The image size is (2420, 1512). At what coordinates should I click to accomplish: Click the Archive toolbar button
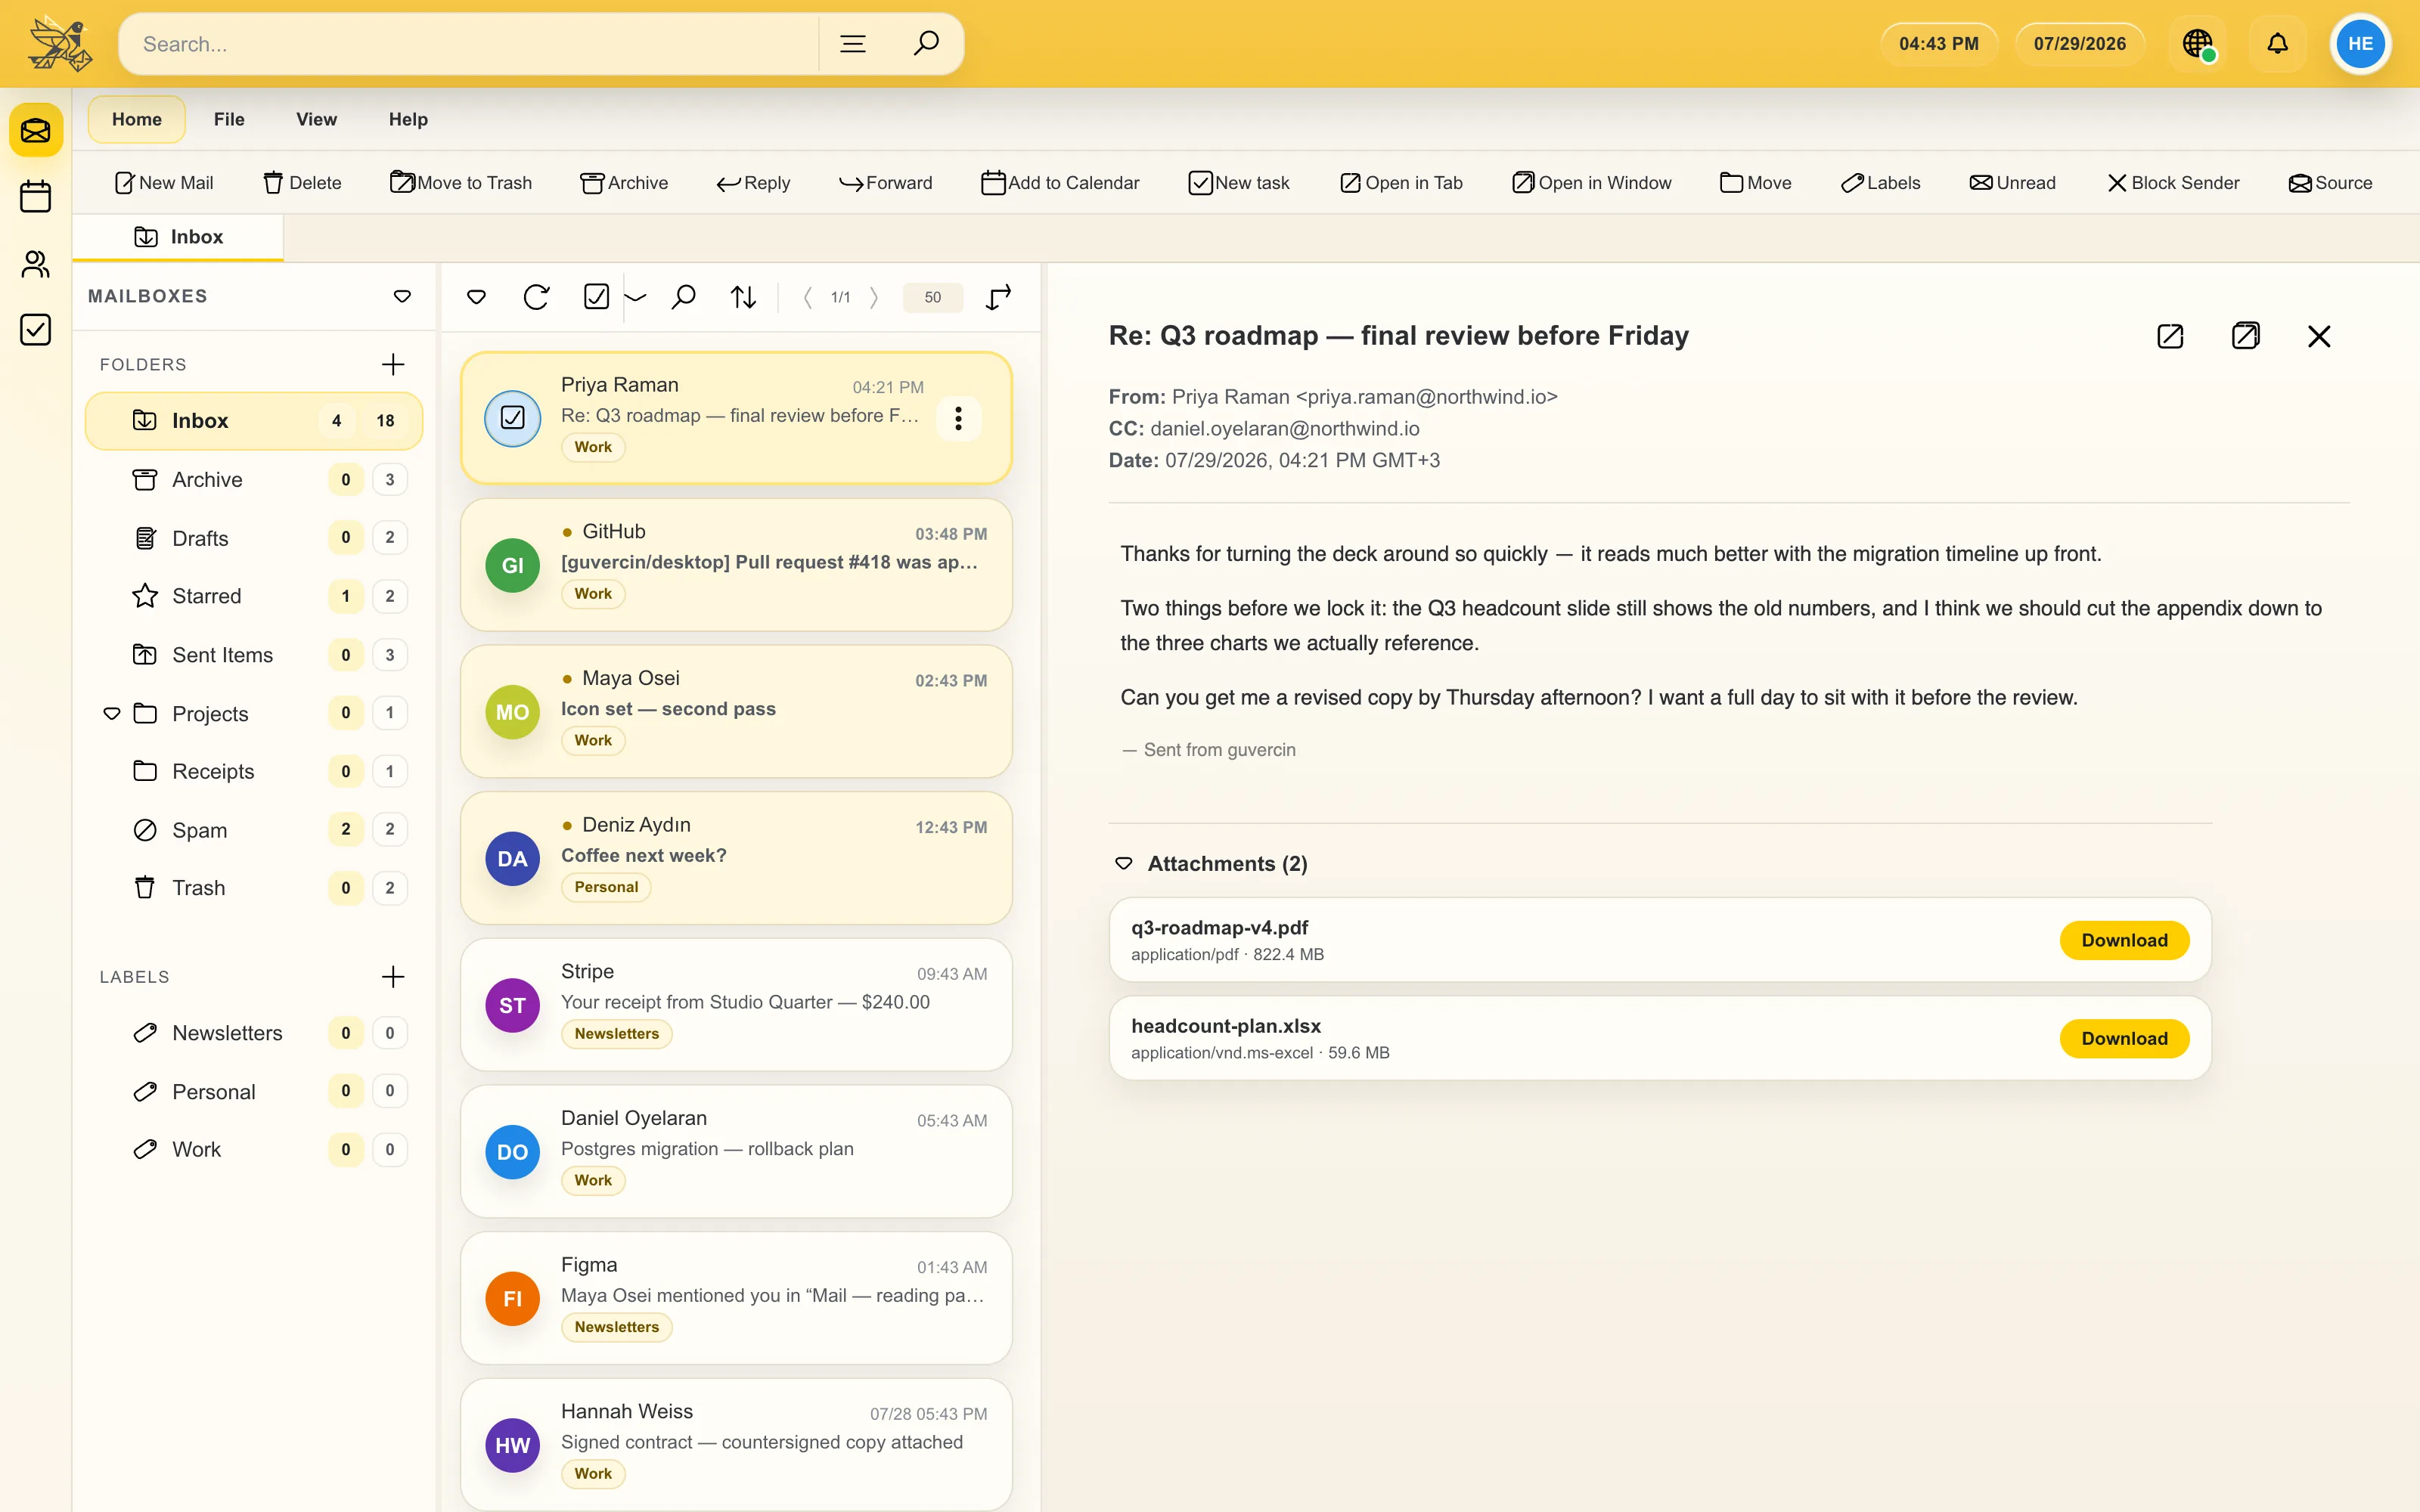click(624, 183)
